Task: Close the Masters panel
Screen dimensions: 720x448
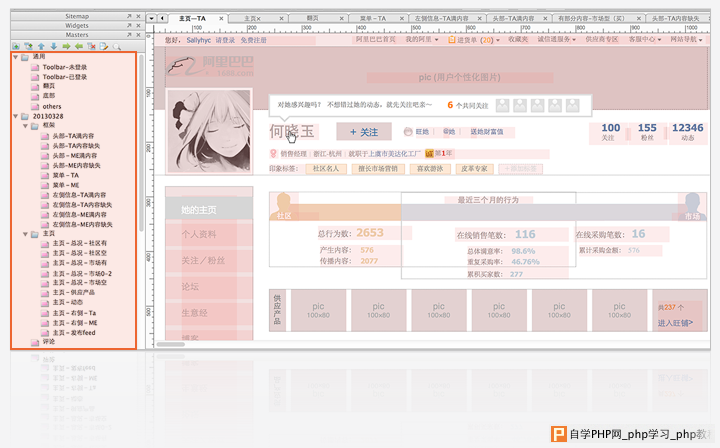Action: [x=138, y=34]
